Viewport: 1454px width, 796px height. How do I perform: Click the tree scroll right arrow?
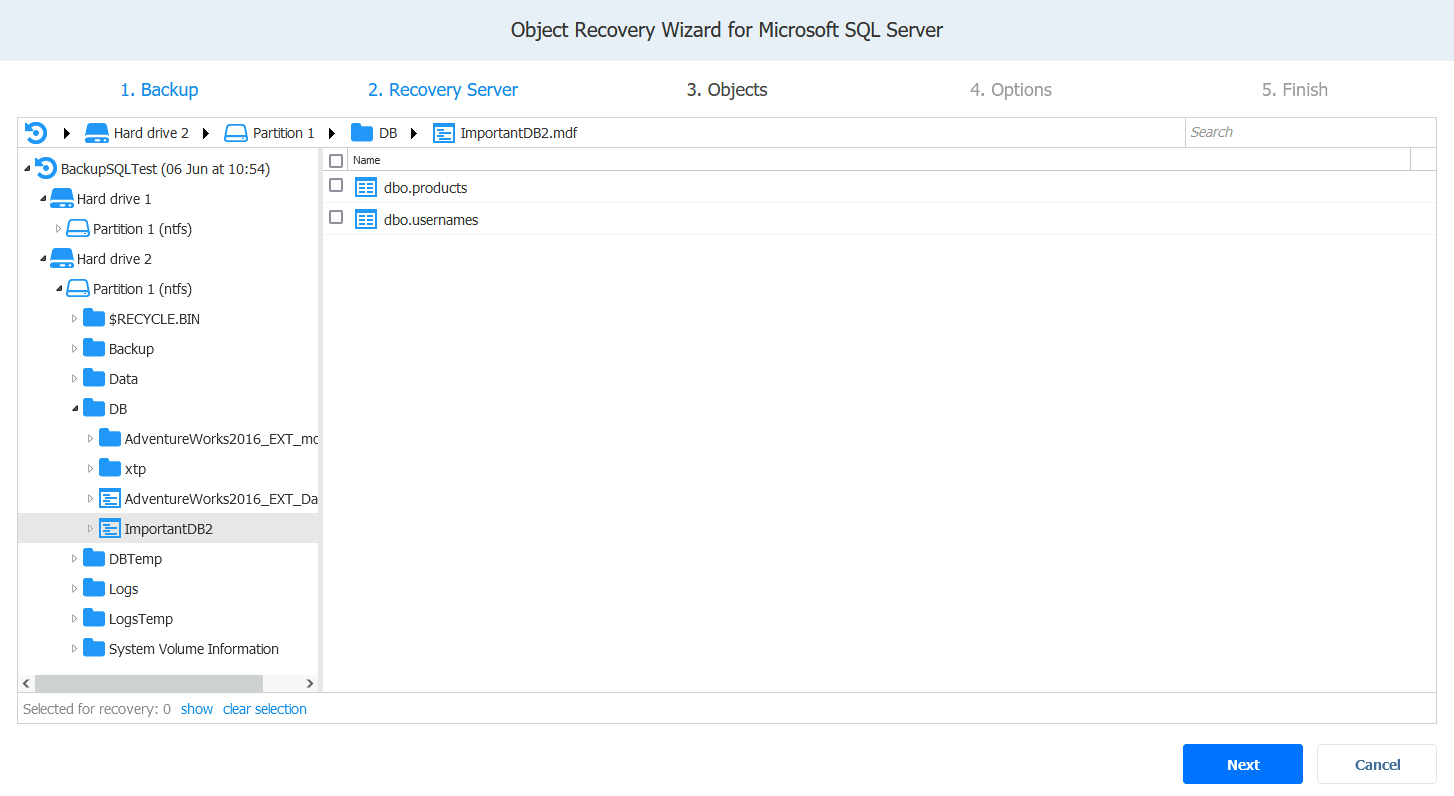click(310, 683)
